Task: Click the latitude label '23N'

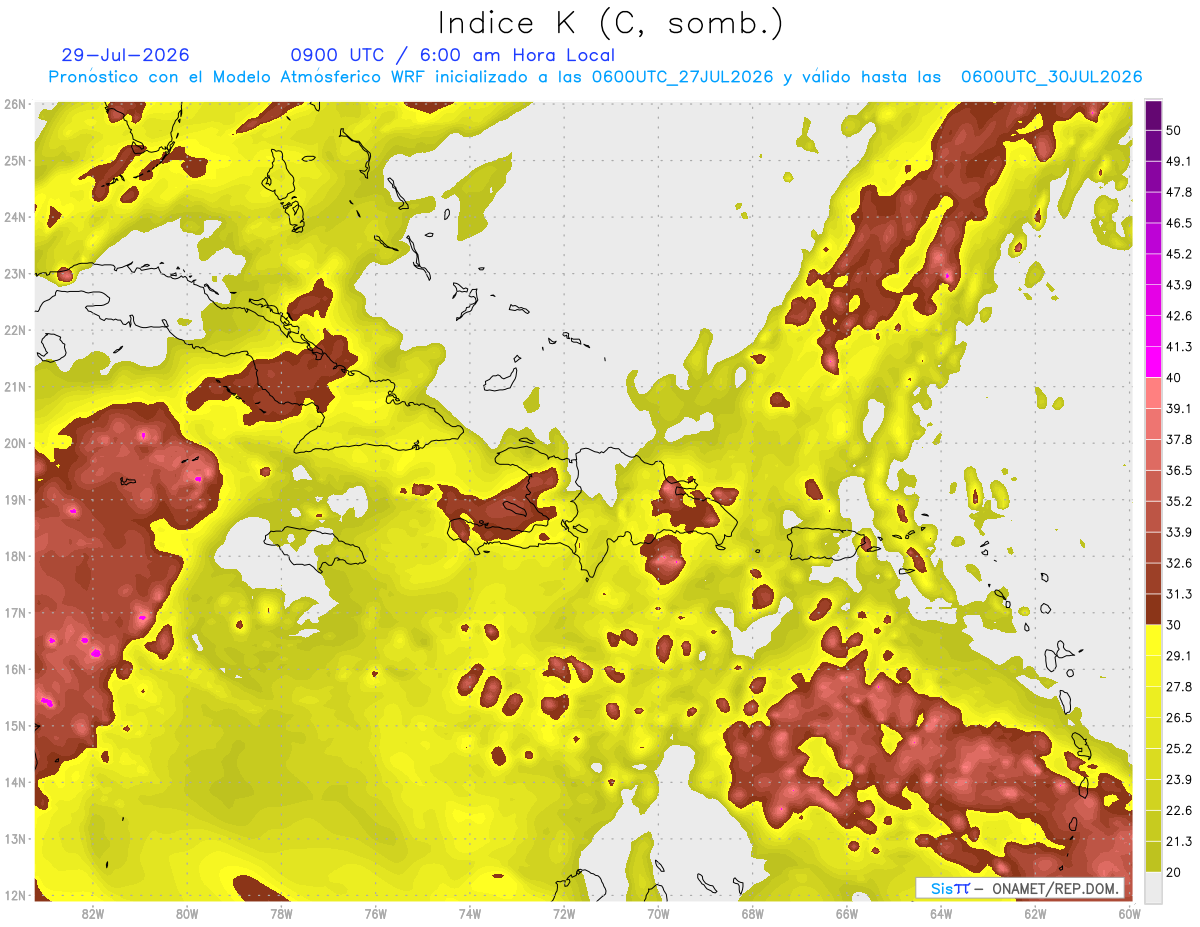Action: pos(15,273)
